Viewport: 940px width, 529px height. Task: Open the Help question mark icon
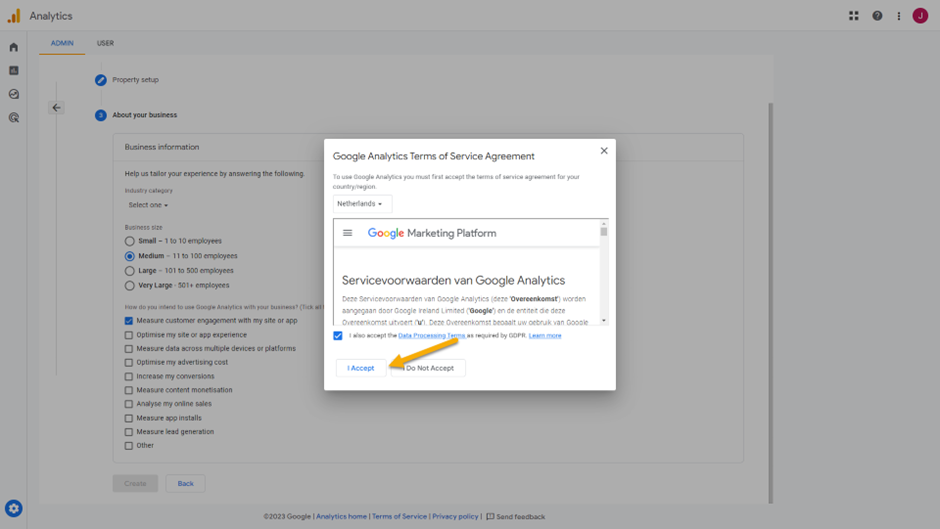coord(877,16)
